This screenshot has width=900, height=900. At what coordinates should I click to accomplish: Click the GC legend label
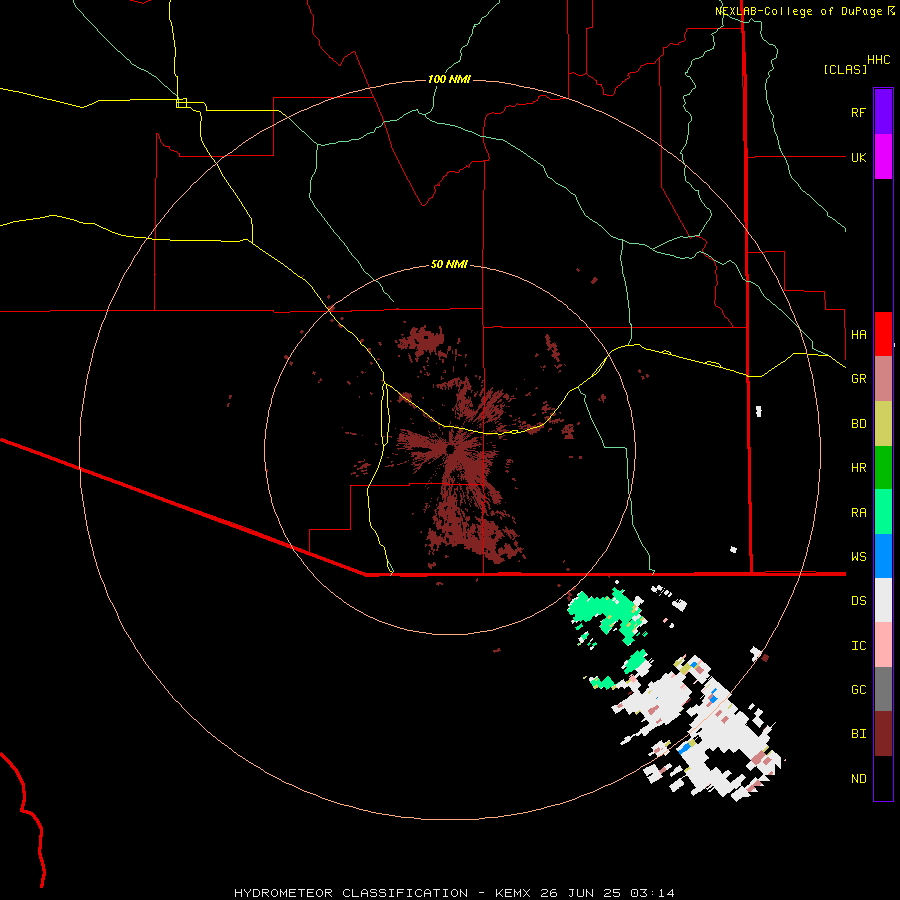coord(858,690)
